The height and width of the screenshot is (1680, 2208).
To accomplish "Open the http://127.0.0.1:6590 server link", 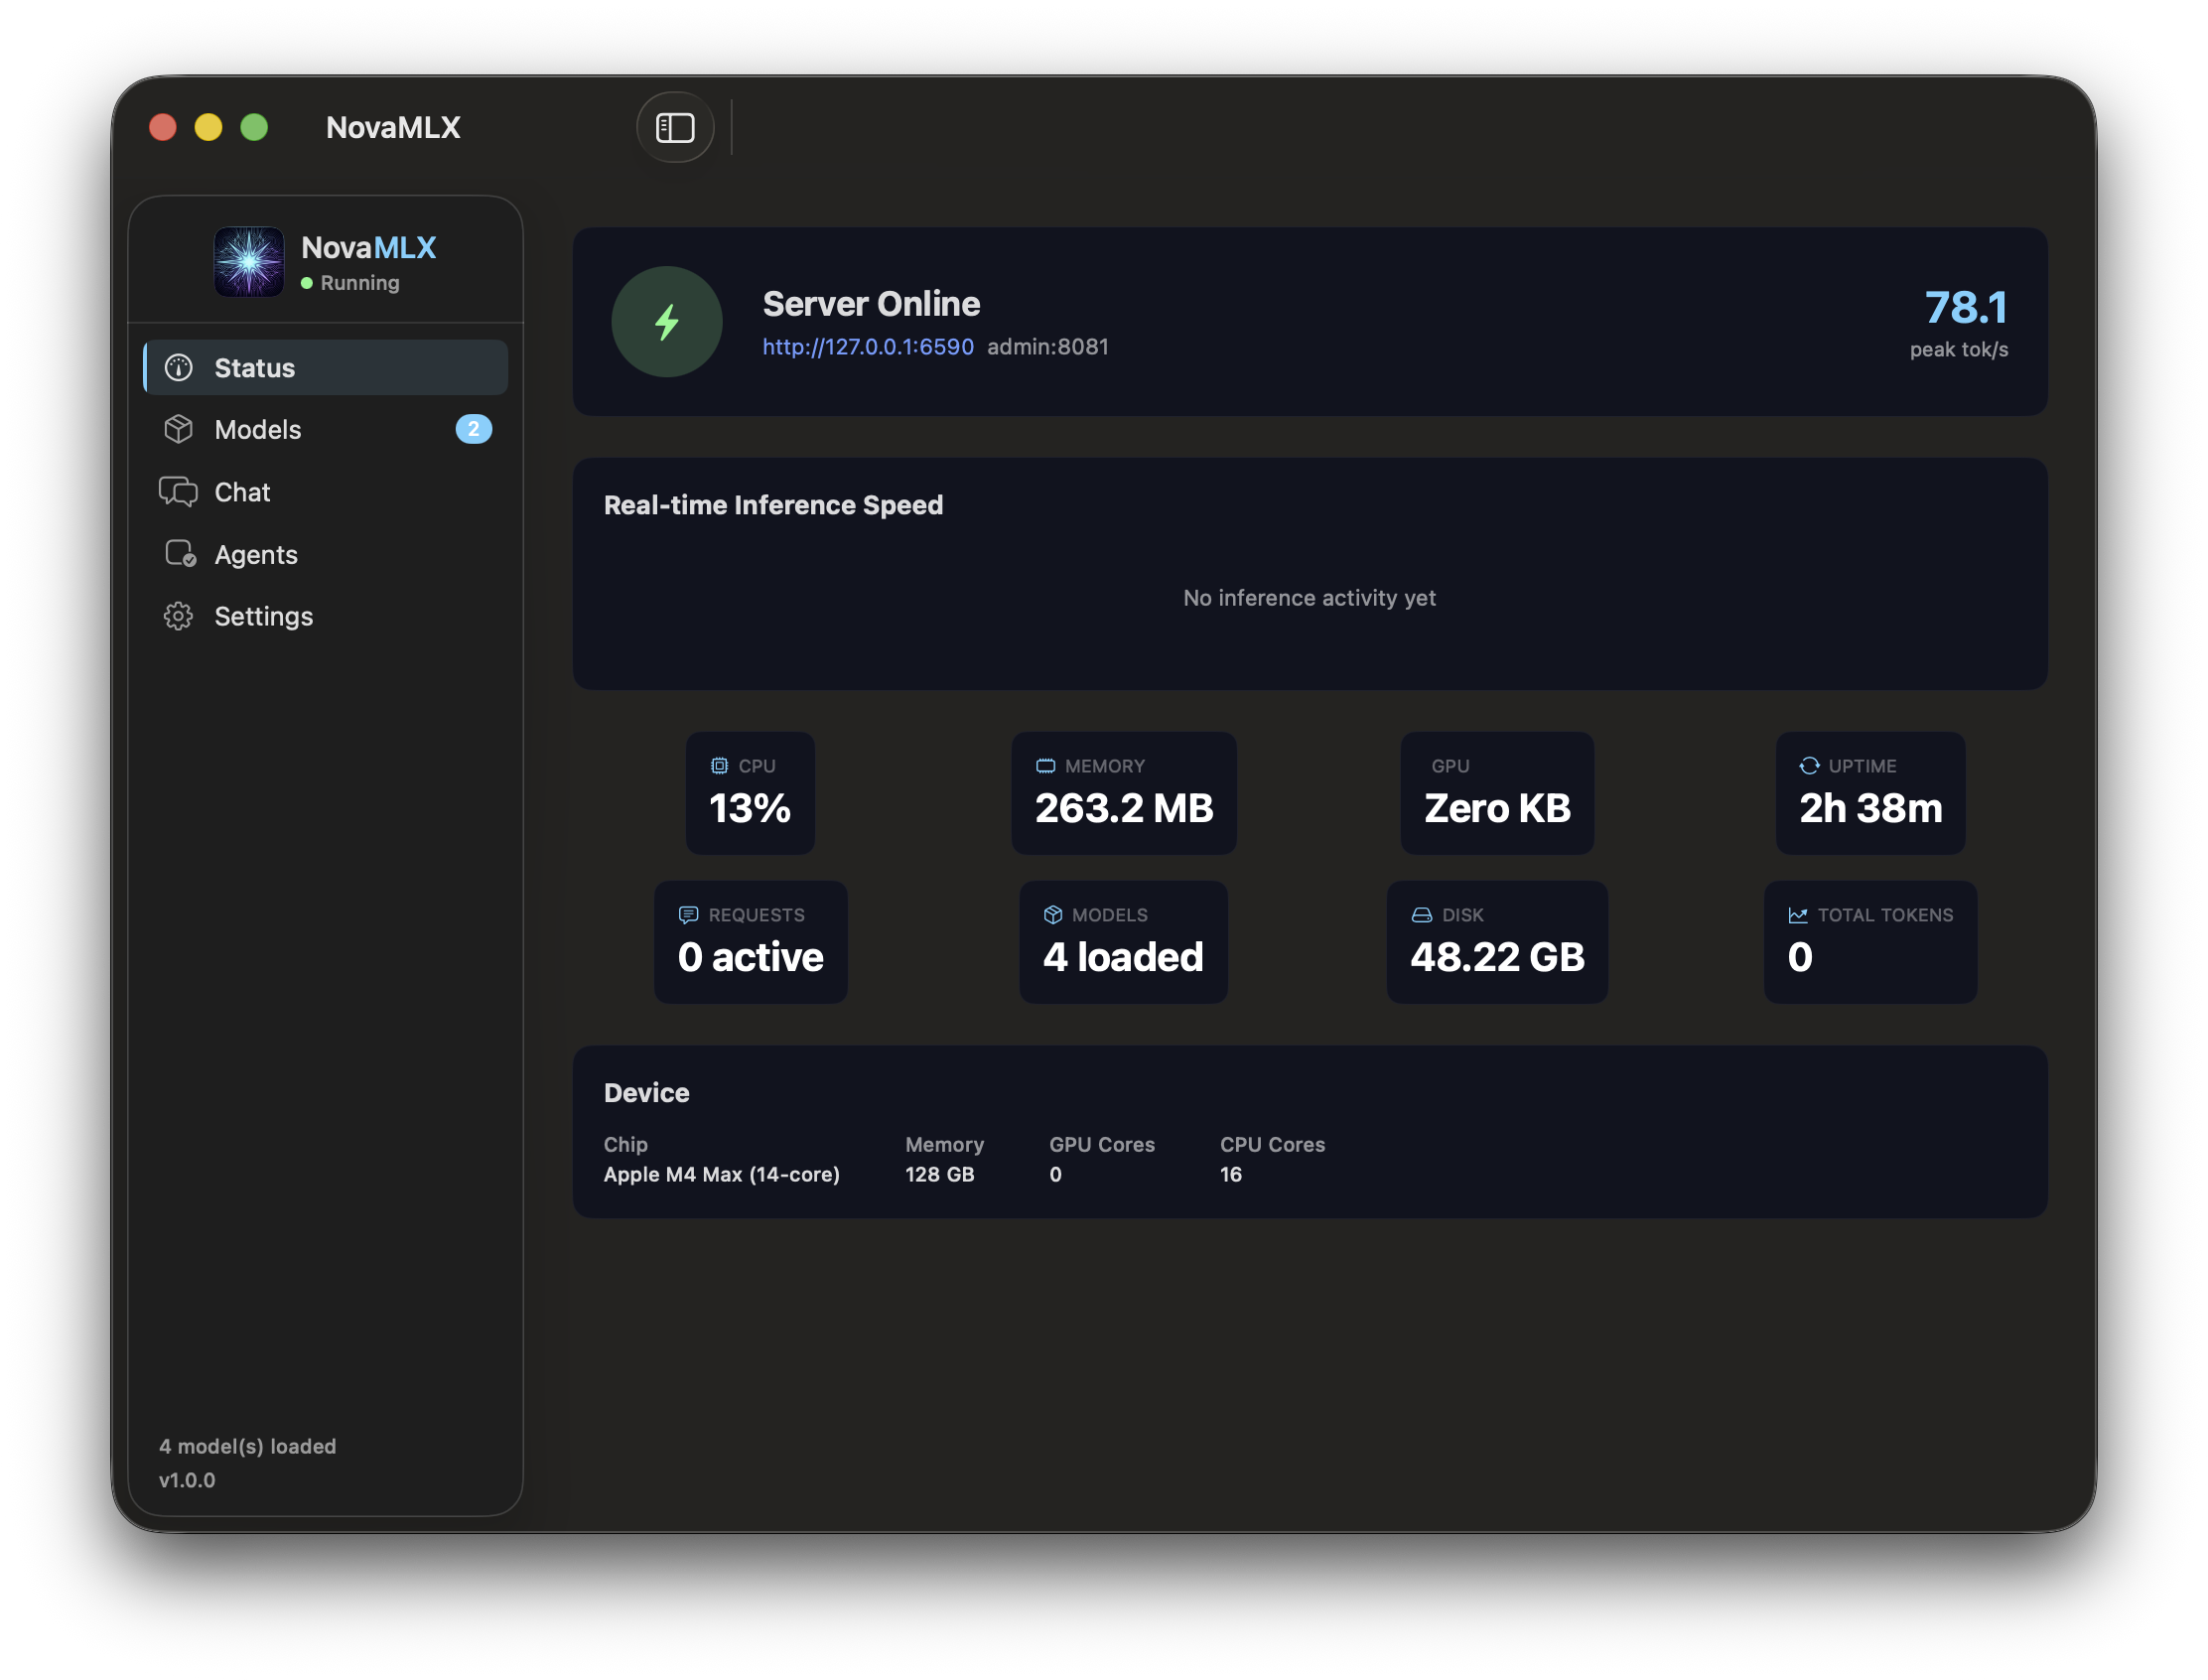I will (867, 347).
